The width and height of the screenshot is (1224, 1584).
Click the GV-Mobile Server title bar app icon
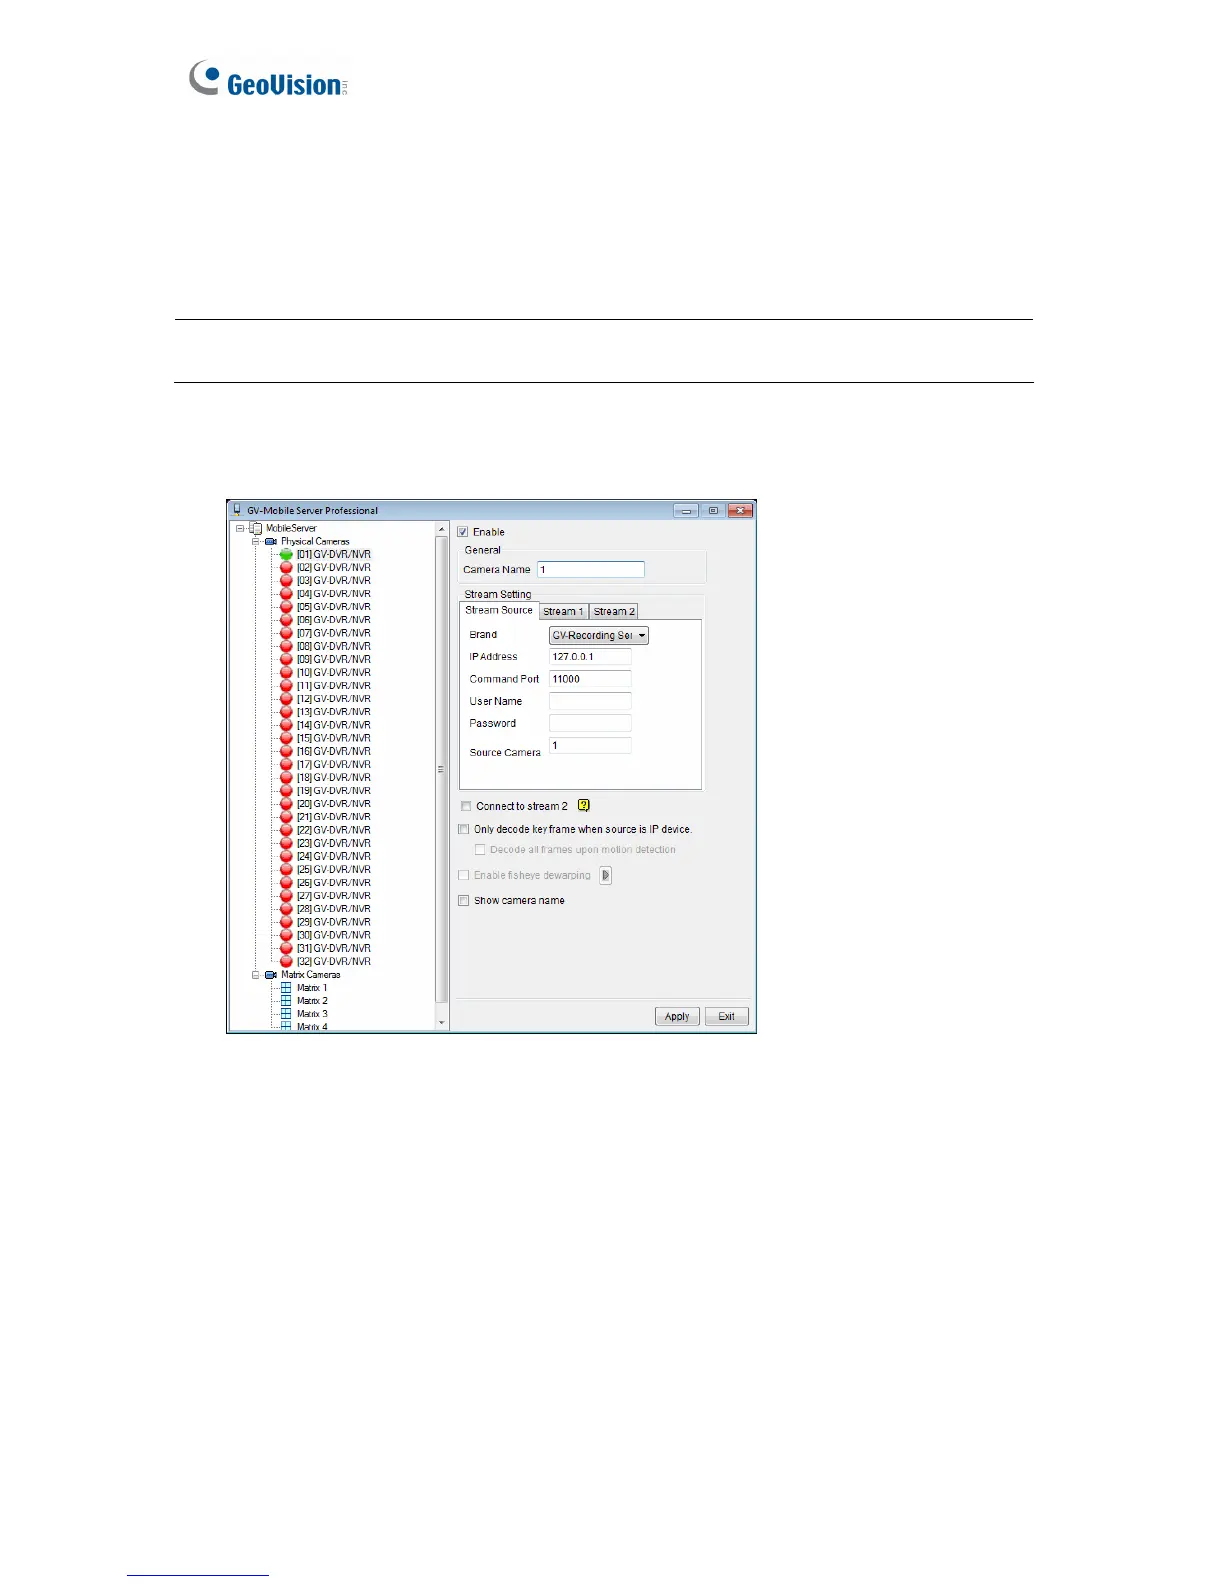[x=237, y=510]
